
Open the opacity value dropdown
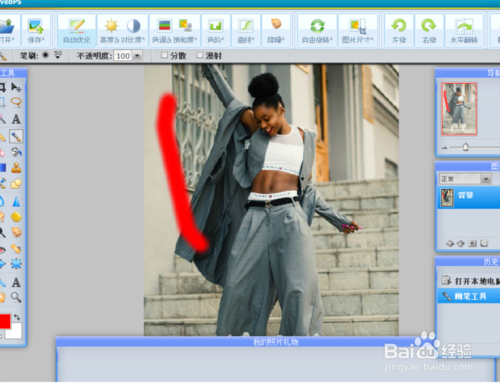(137, 56)
